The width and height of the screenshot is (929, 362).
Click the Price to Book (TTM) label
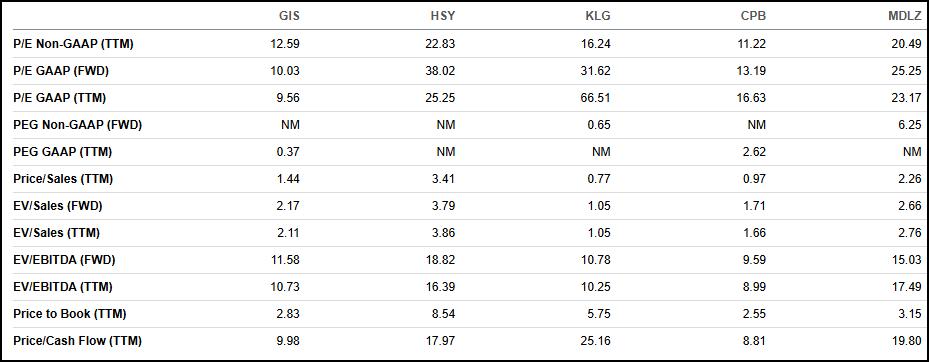pos(69,314)
